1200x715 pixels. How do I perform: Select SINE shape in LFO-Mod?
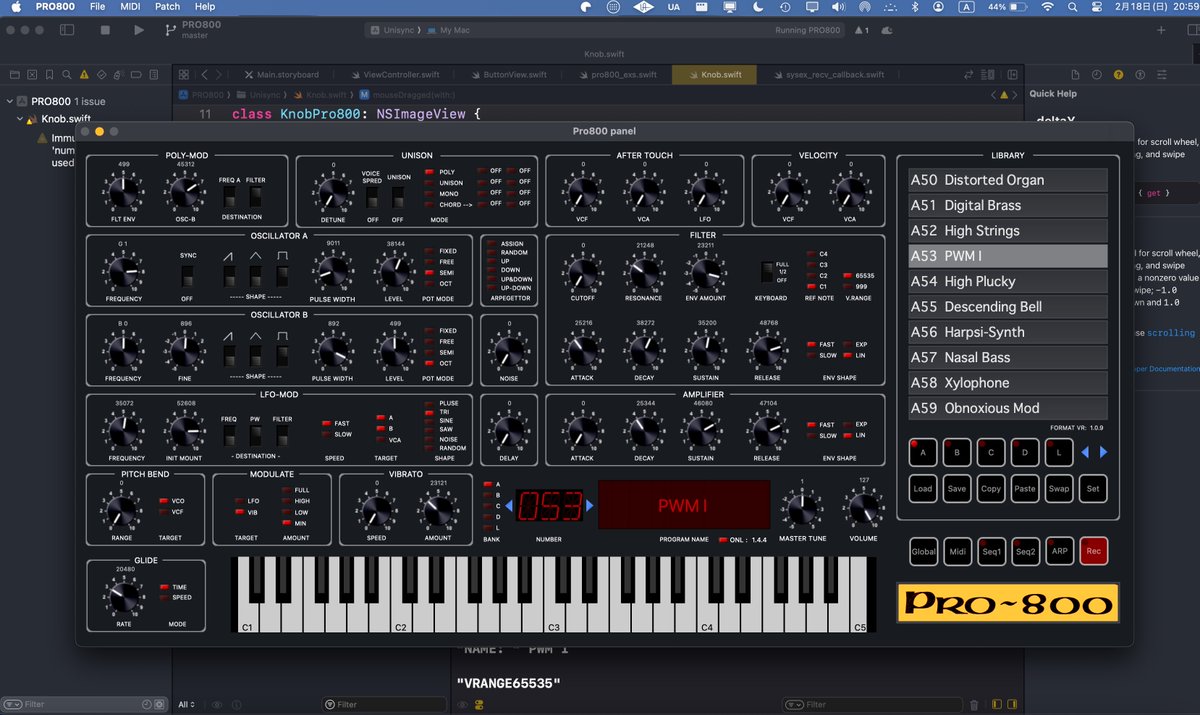(x=428, y=421)
